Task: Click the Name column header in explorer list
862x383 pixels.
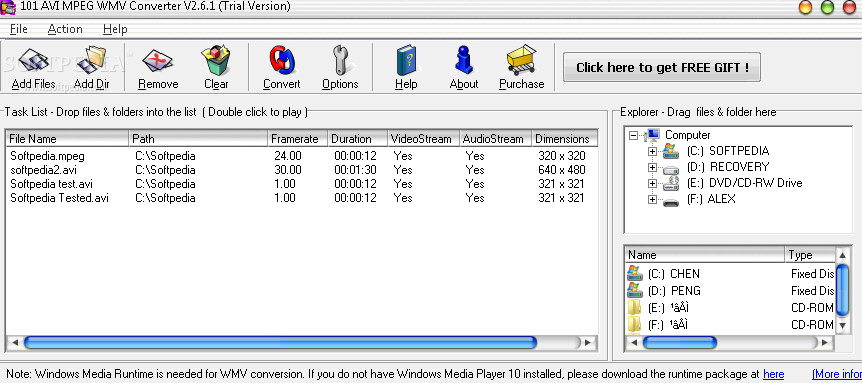Action: point(705,255)
